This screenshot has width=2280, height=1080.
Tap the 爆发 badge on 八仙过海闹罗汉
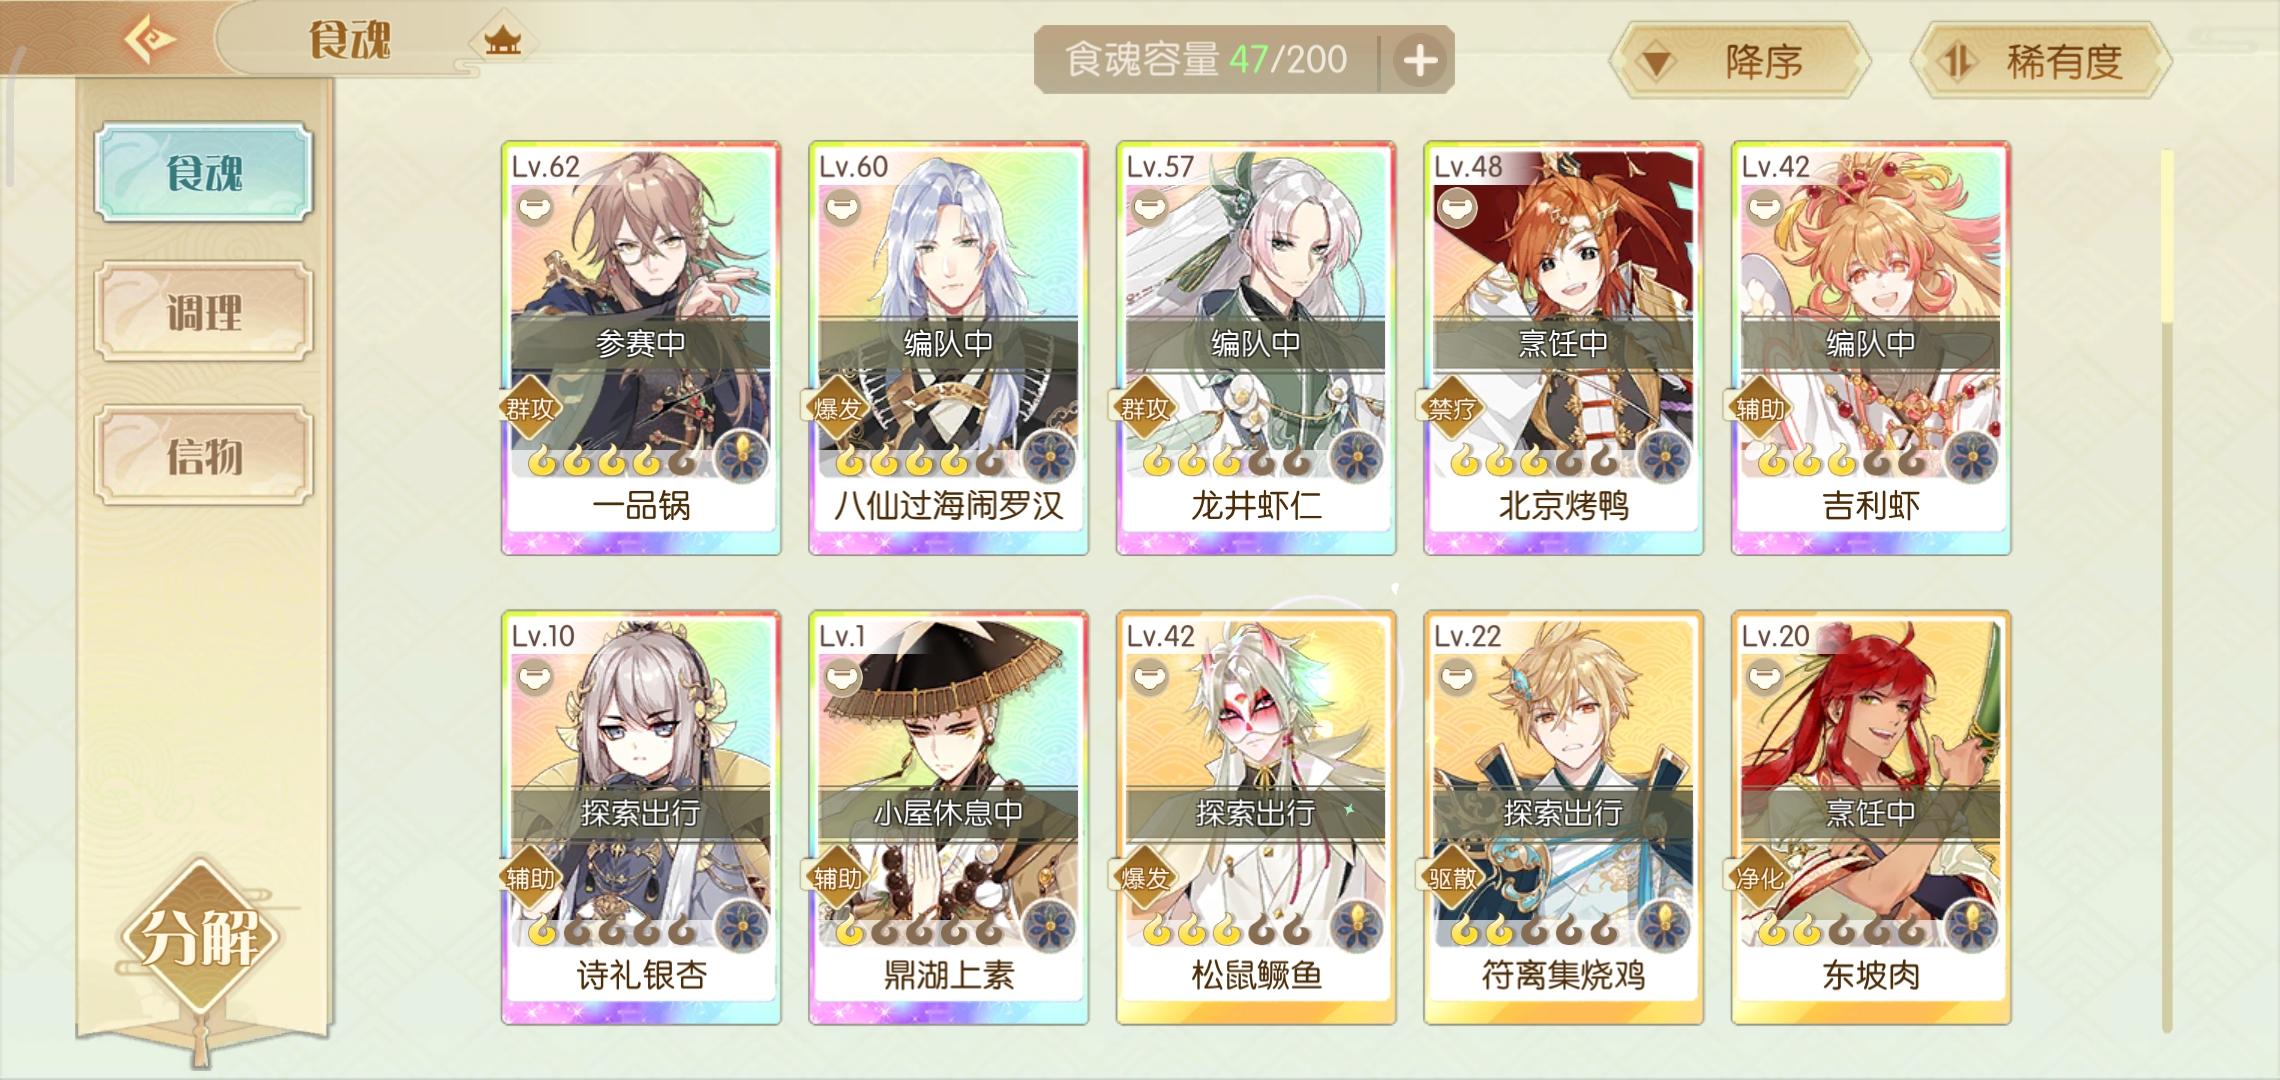pyautogui.click(x=837, y=408)
